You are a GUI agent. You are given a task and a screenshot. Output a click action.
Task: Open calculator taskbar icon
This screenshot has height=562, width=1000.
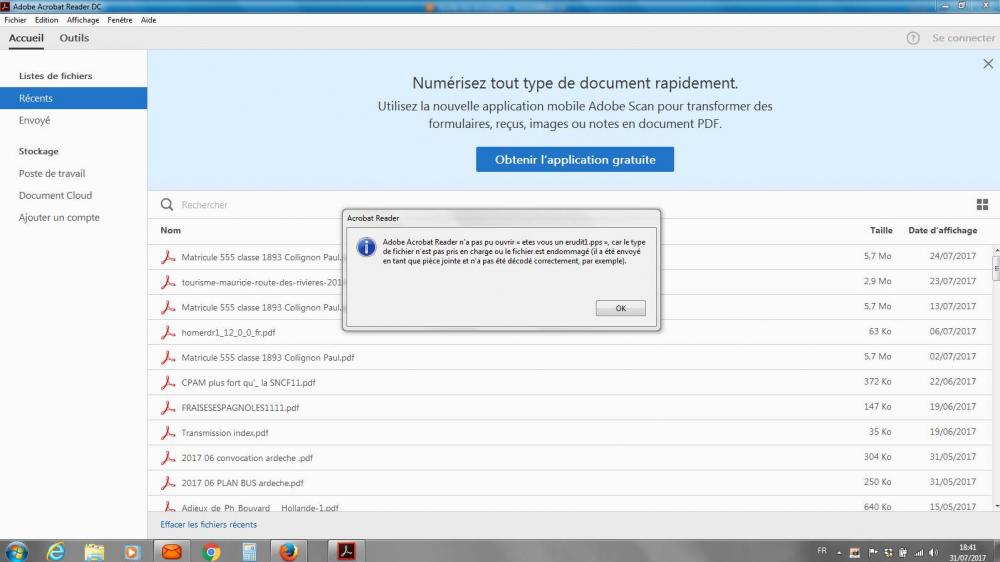pos(249,551)
